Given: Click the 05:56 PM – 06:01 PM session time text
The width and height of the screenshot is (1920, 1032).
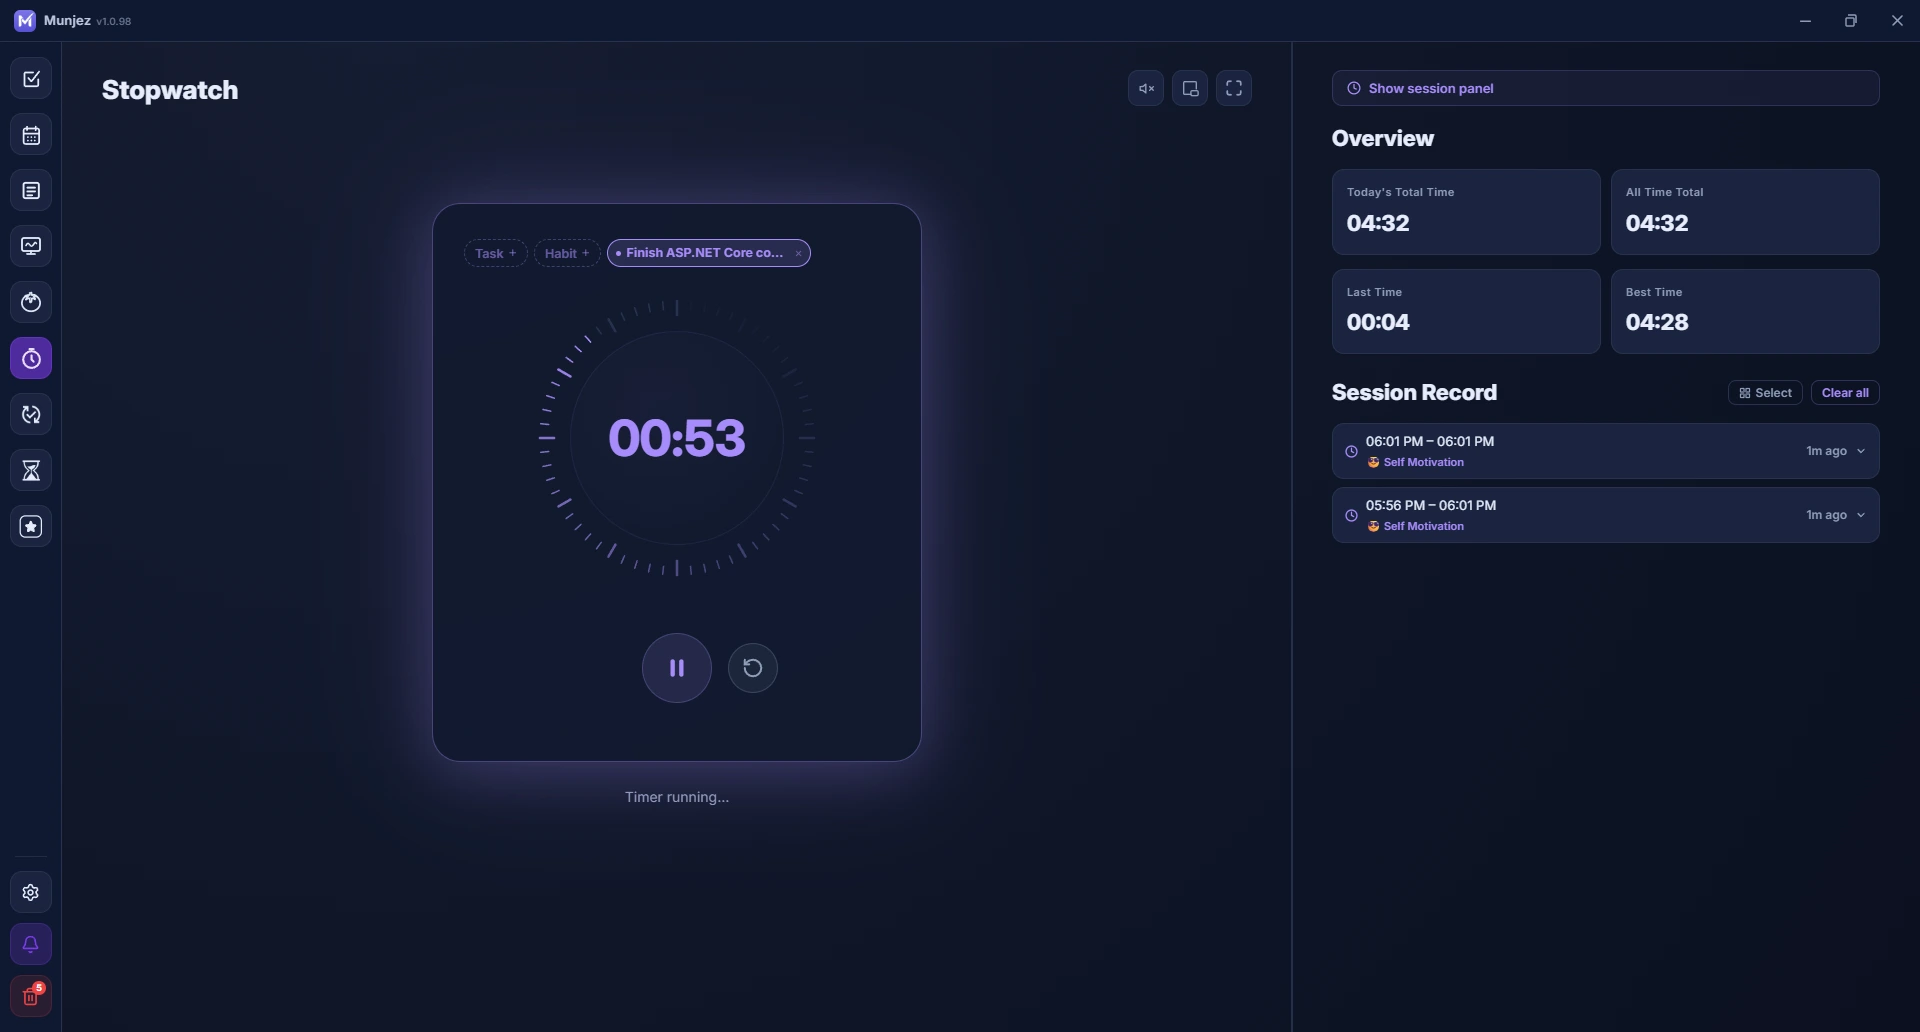Looking at the screenshot, I should (x=1431, y=505).
